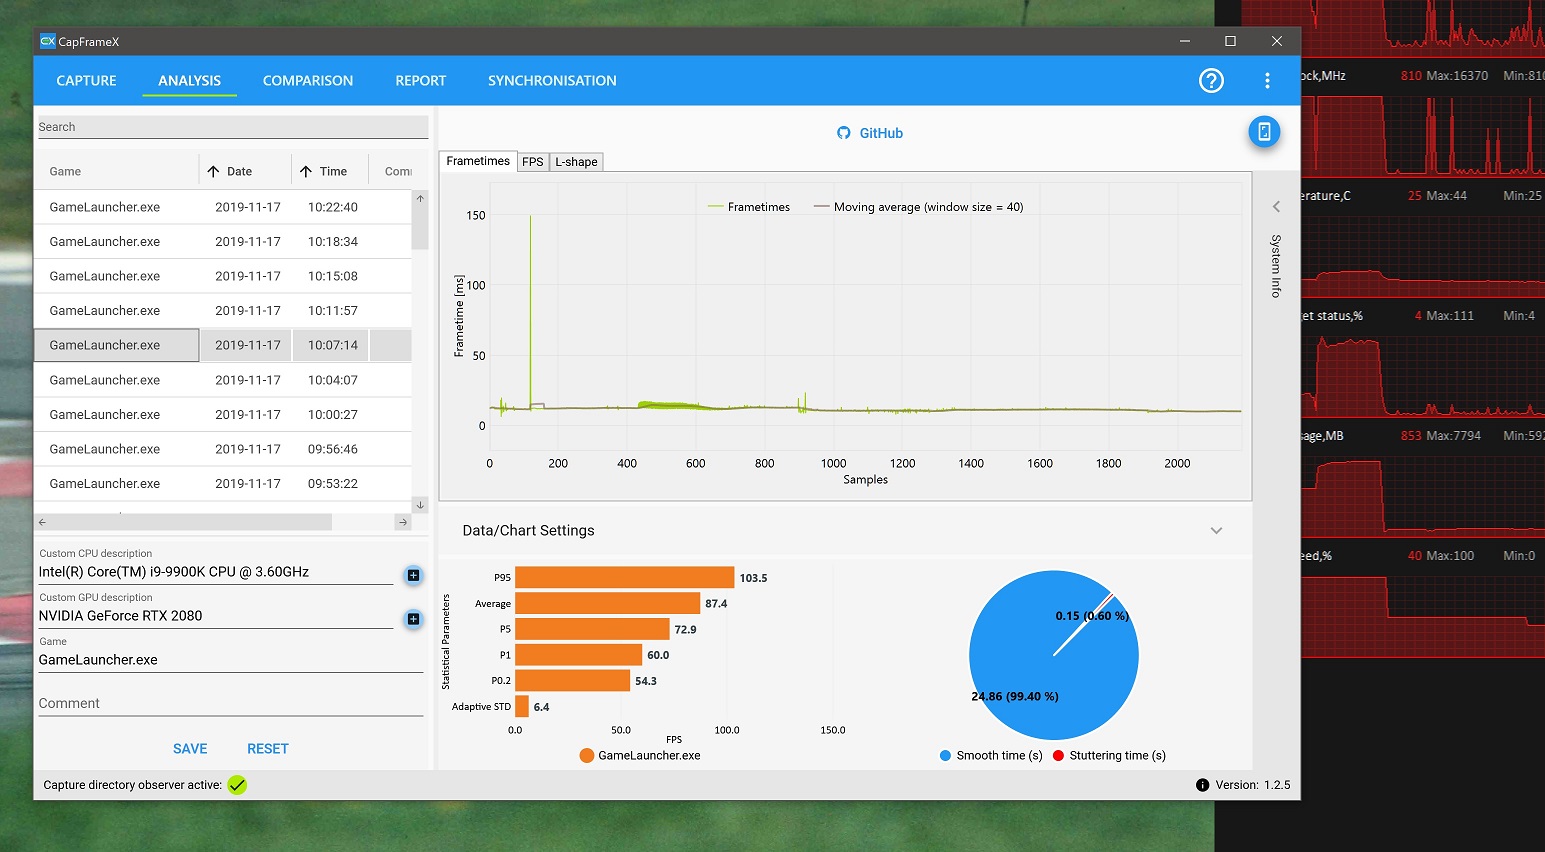This screenshot has width=1545, height=852.
Task: Click the record list scroll up arrow
Action: [420, 198]
